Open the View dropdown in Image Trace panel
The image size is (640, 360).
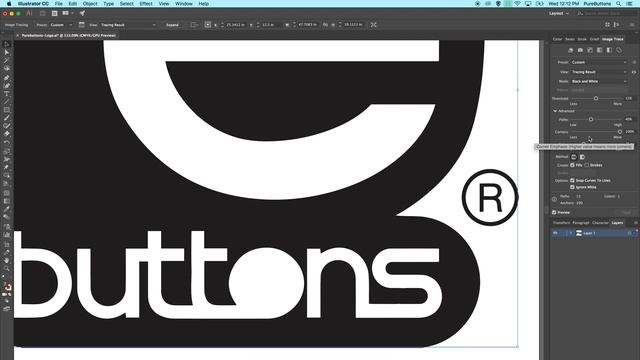pos(599,72)
